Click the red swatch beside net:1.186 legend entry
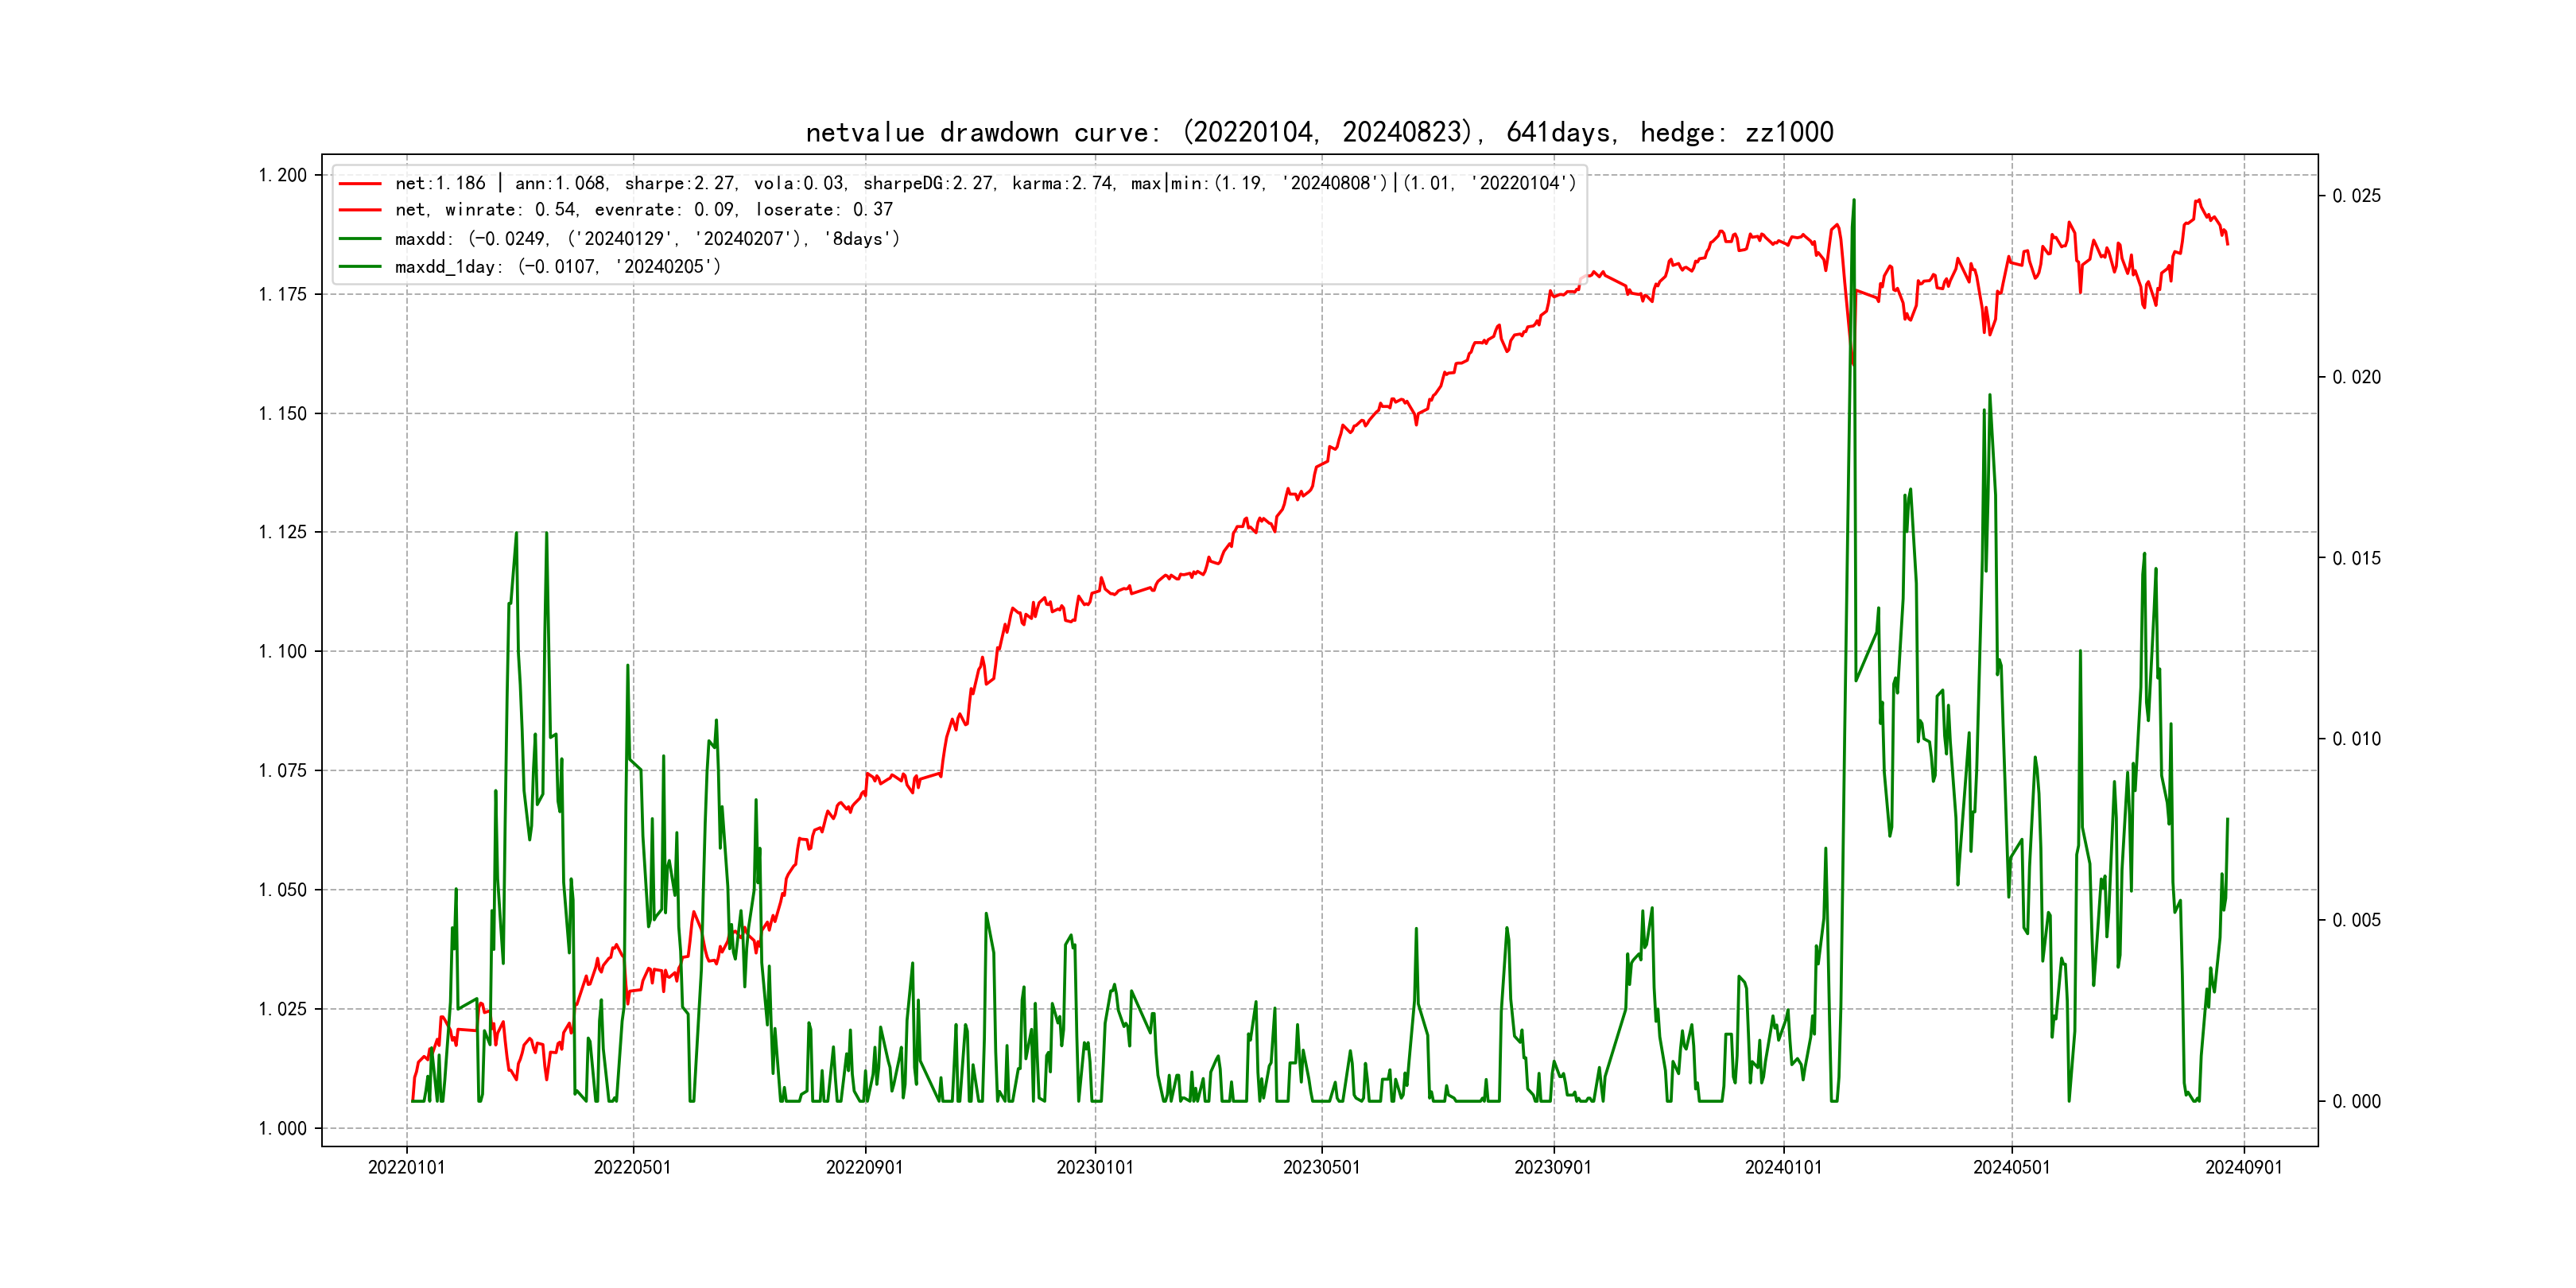 [360, 184]
